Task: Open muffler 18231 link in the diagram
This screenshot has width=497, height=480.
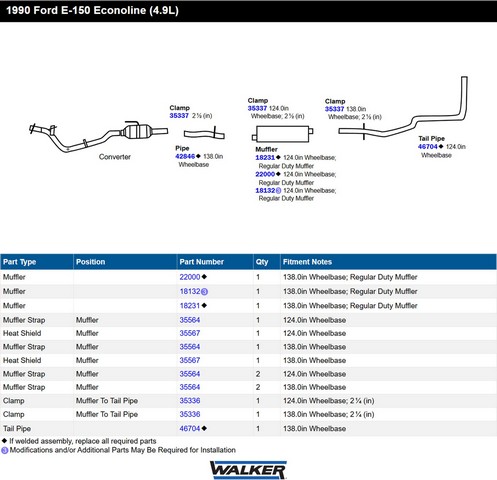Action: 265,157
